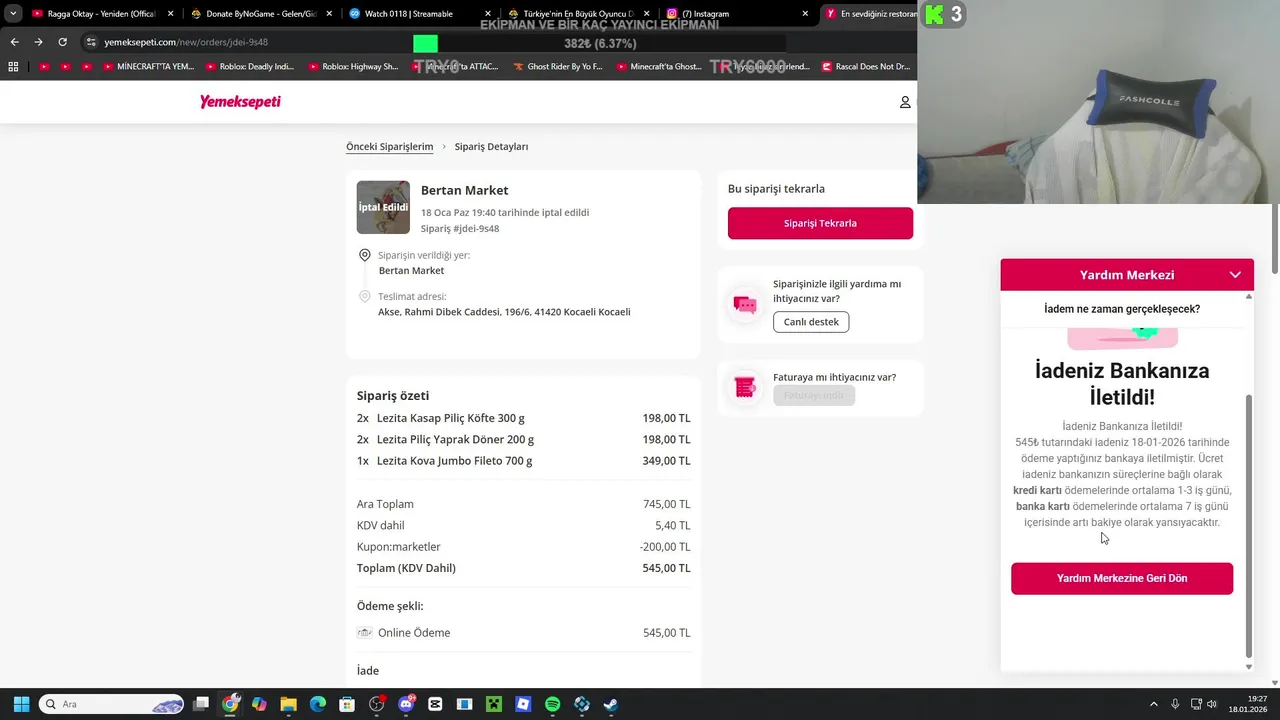Viewport: 1280px width, 720px height.
Task: Click the browser back arrow
Action: click(x=14, y=42)
